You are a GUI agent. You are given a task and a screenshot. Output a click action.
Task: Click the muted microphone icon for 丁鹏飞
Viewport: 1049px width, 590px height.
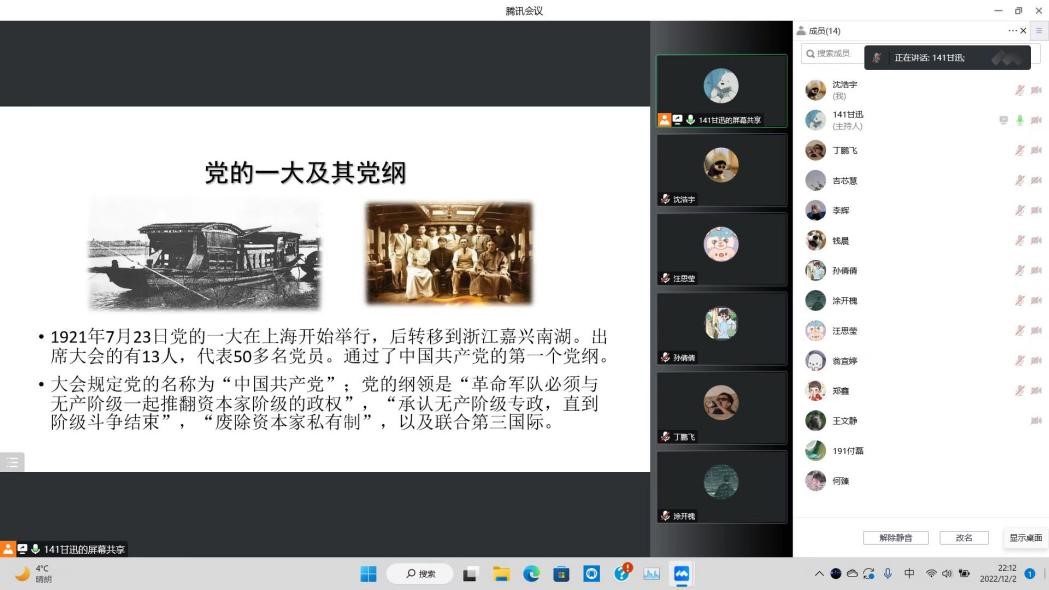[1020, 150]
